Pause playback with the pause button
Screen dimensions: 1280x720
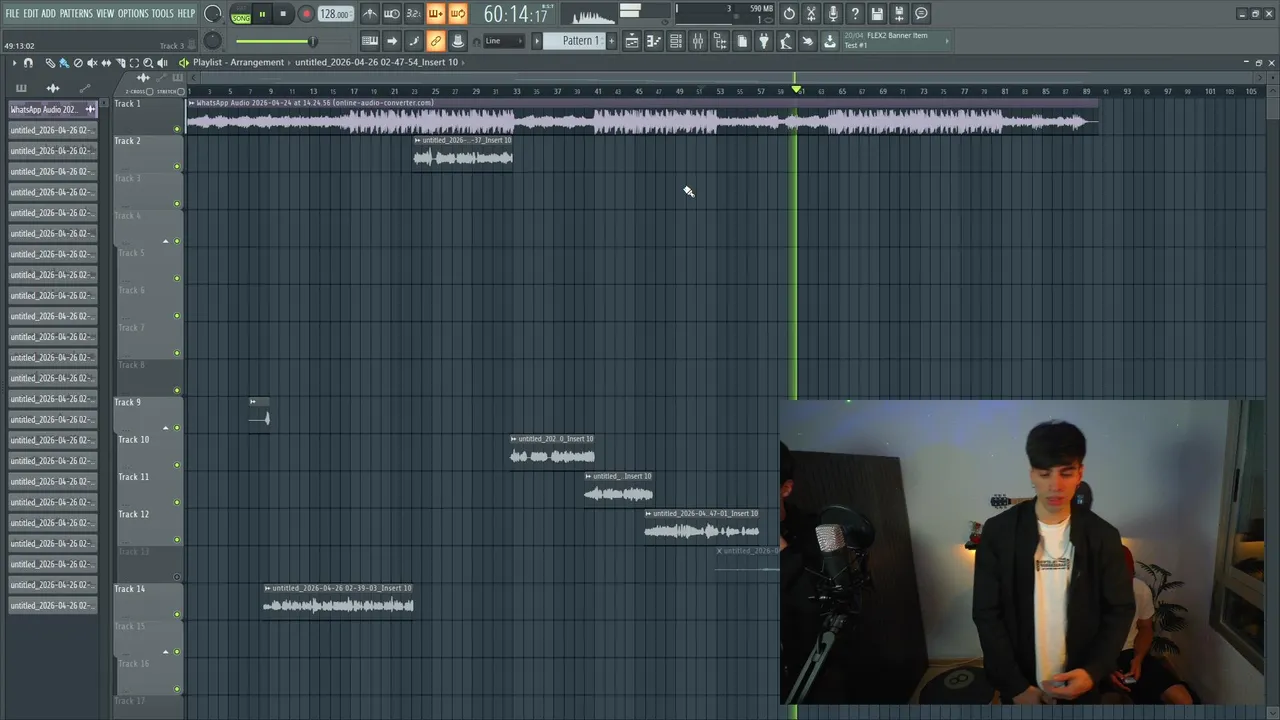click(262, 14)
